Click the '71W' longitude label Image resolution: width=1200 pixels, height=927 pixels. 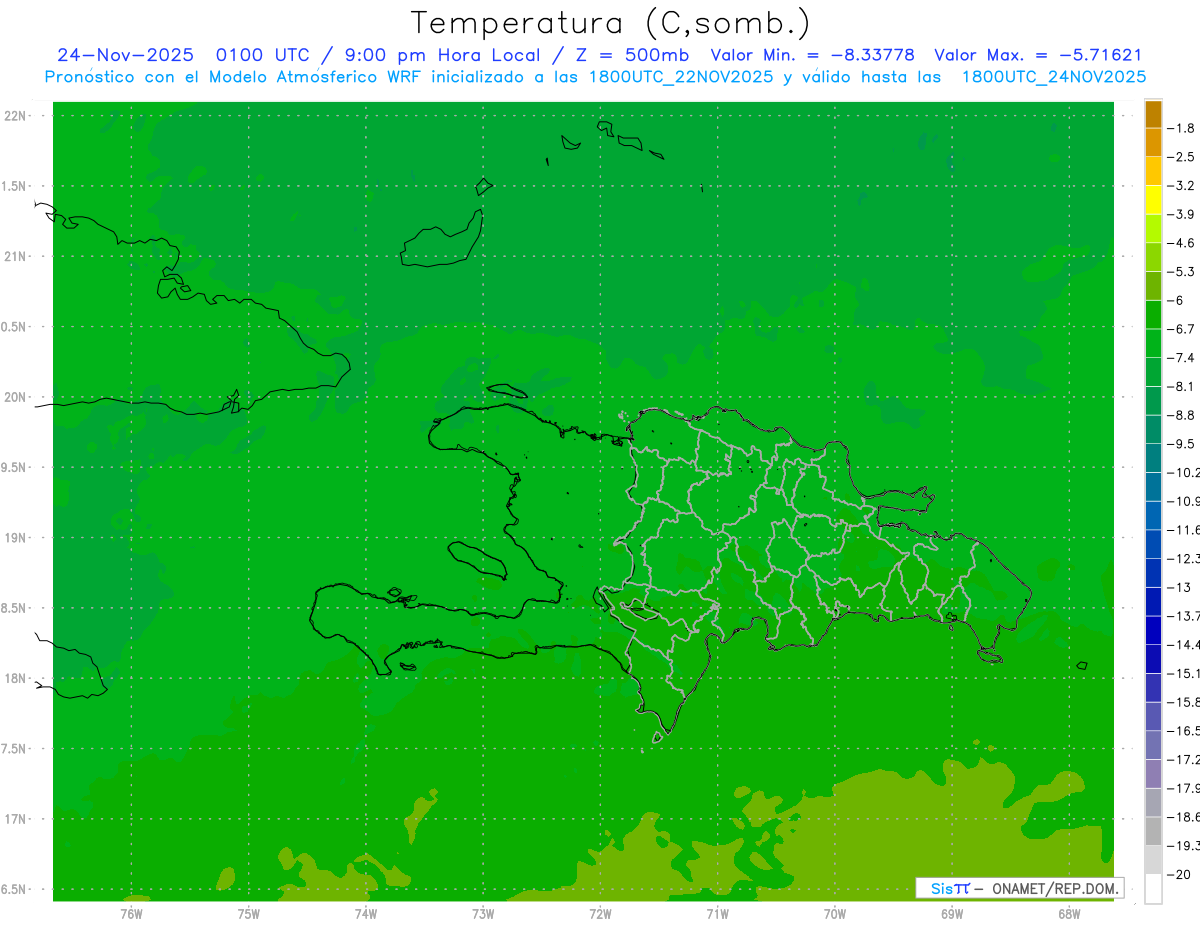click(717, 913)
